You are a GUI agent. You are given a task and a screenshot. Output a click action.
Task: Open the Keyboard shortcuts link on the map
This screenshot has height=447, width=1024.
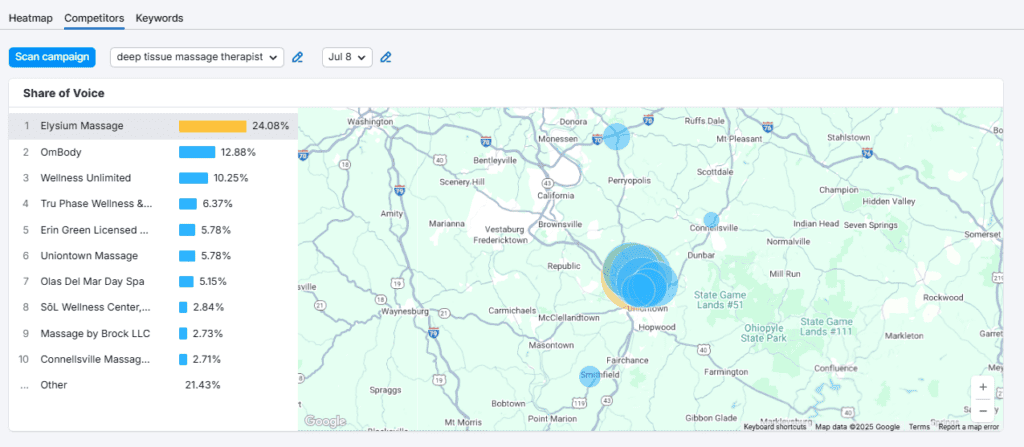click(x=775, y=427)
